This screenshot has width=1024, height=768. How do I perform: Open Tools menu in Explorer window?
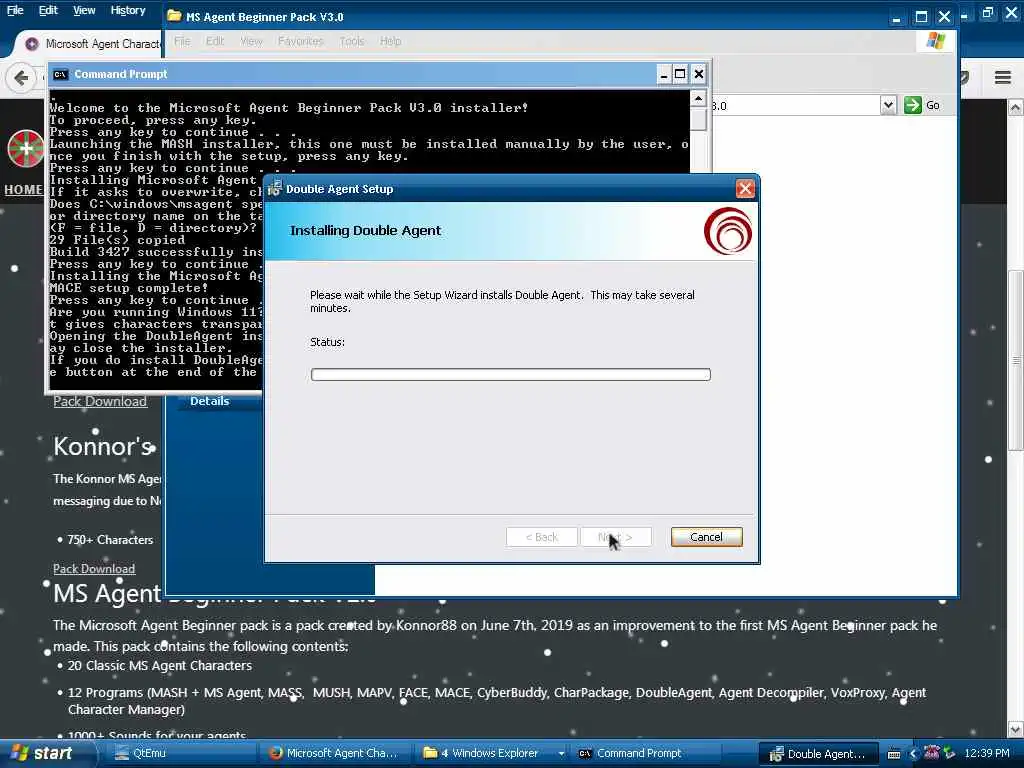pos(351,41)
